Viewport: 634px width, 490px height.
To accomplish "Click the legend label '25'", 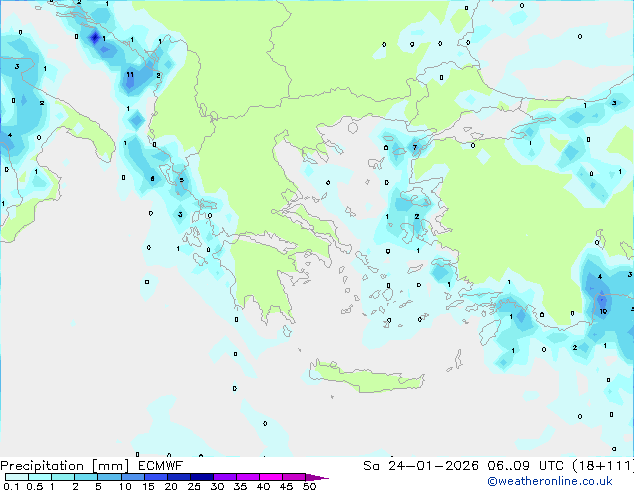I will click(x=194, y=486).
